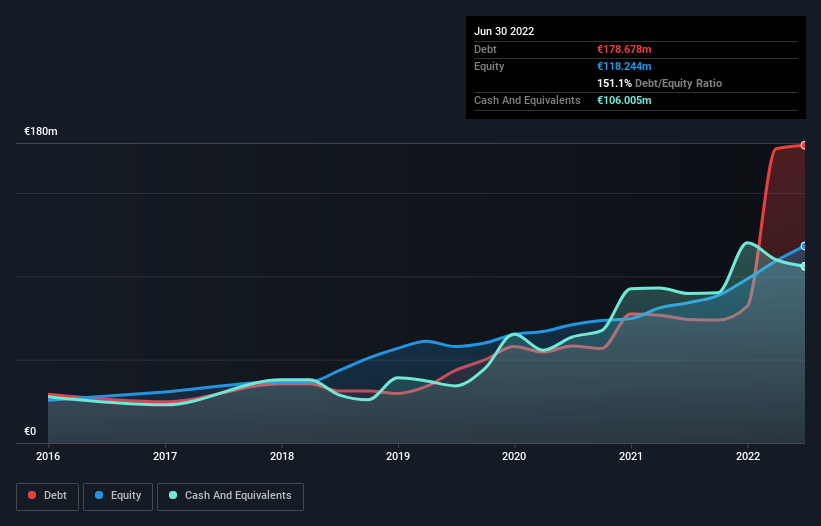Click the €0 y-axis label
The image size is (821, 526).
coord(30,431)
